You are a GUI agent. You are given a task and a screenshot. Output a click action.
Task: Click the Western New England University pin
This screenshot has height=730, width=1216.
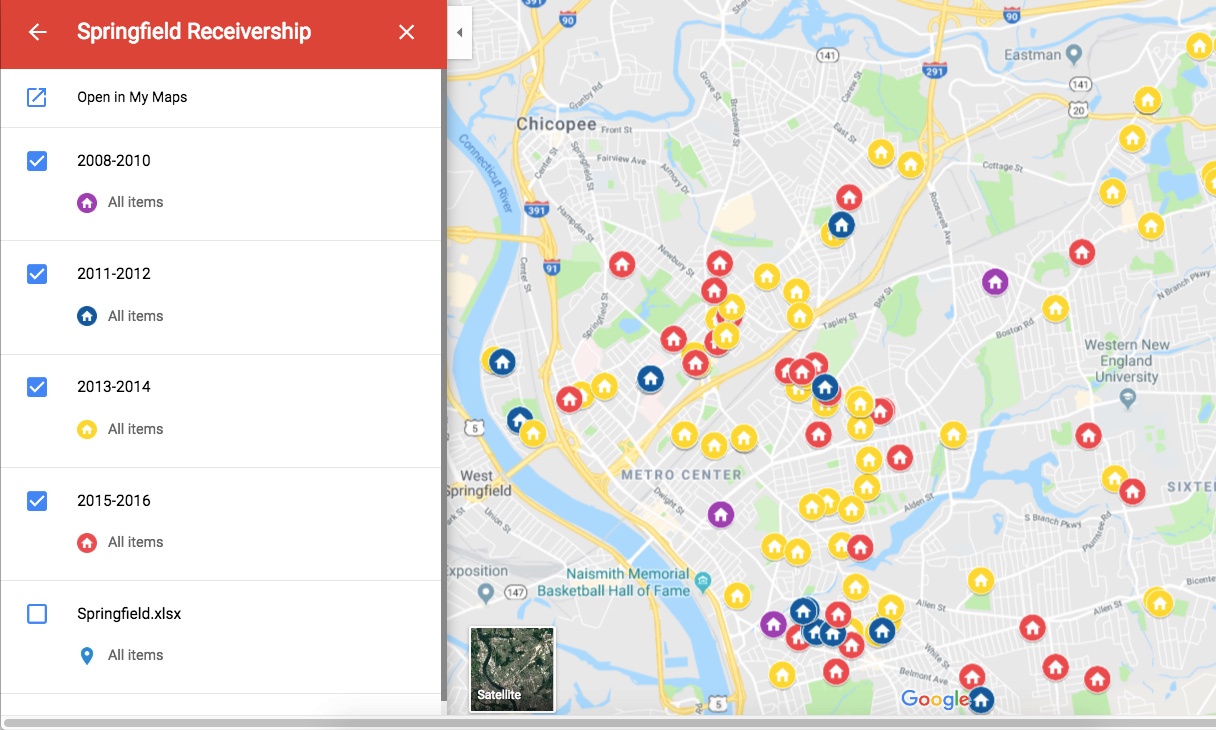[x=1127, y=399]
